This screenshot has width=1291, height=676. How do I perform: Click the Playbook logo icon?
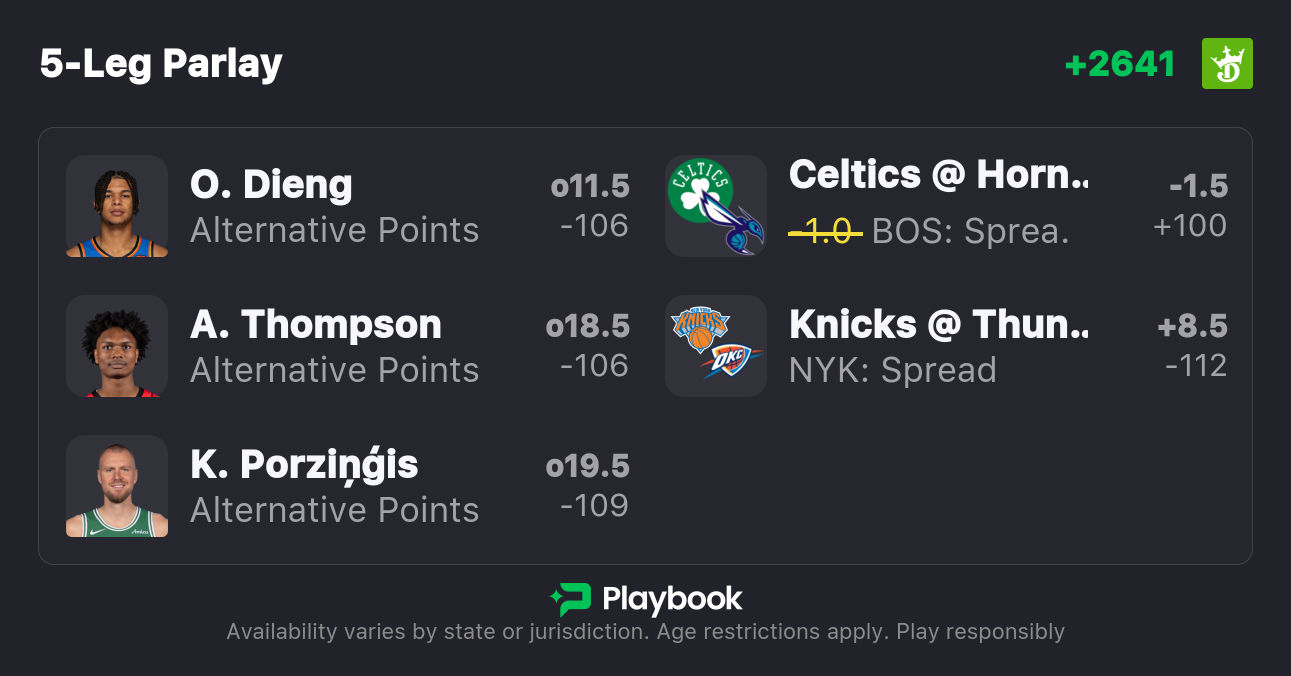pyautogui.click(x=570, y=599)
